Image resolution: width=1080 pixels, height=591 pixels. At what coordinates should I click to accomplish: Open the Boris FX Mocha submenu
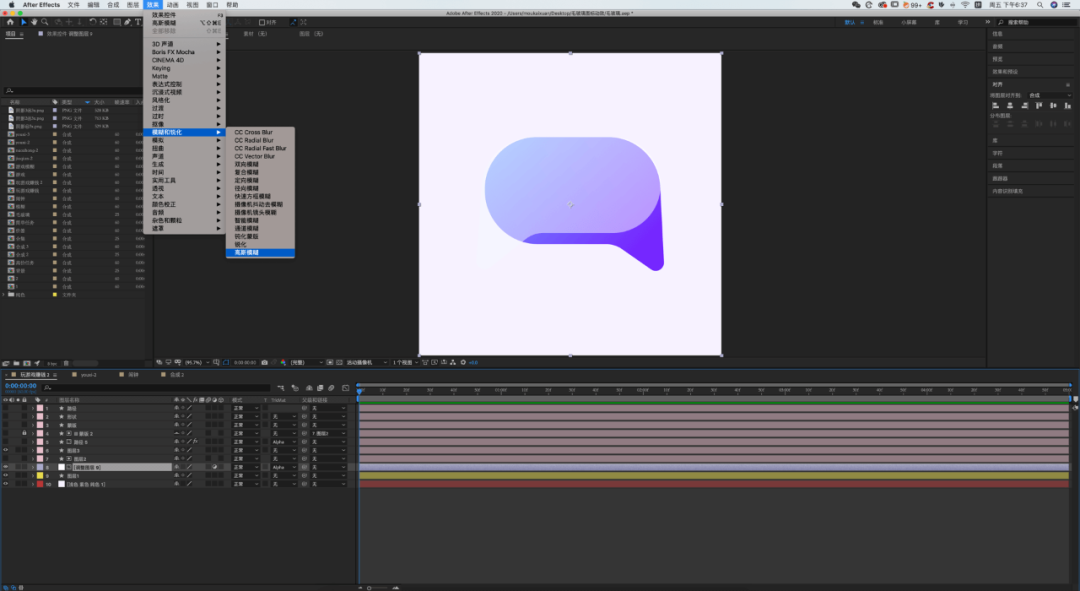tap(185, 52)
